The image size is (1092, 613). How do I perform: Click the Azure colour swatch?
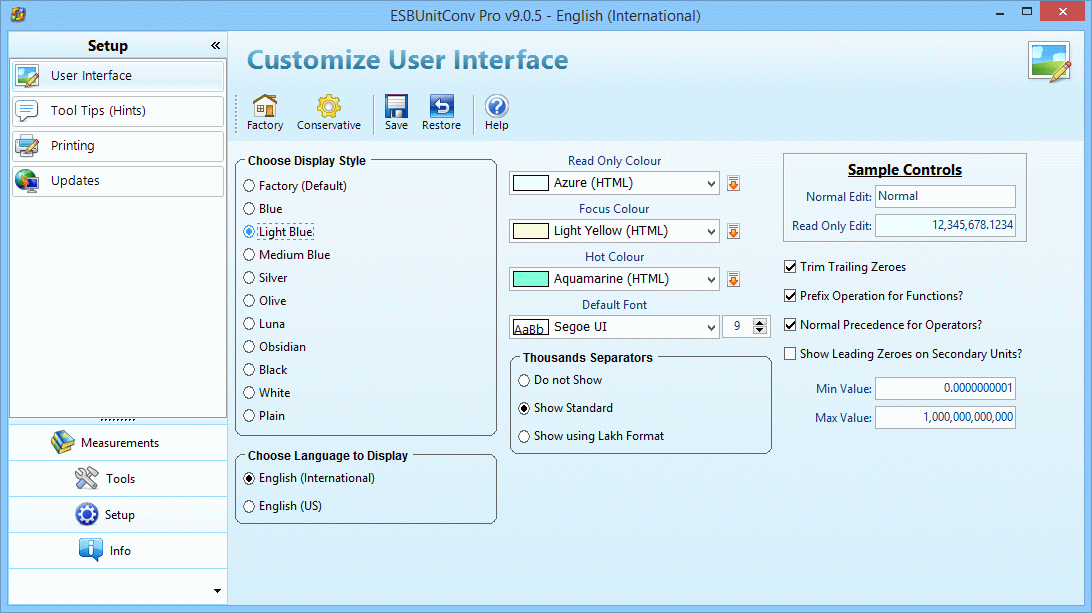coord(531,183)
